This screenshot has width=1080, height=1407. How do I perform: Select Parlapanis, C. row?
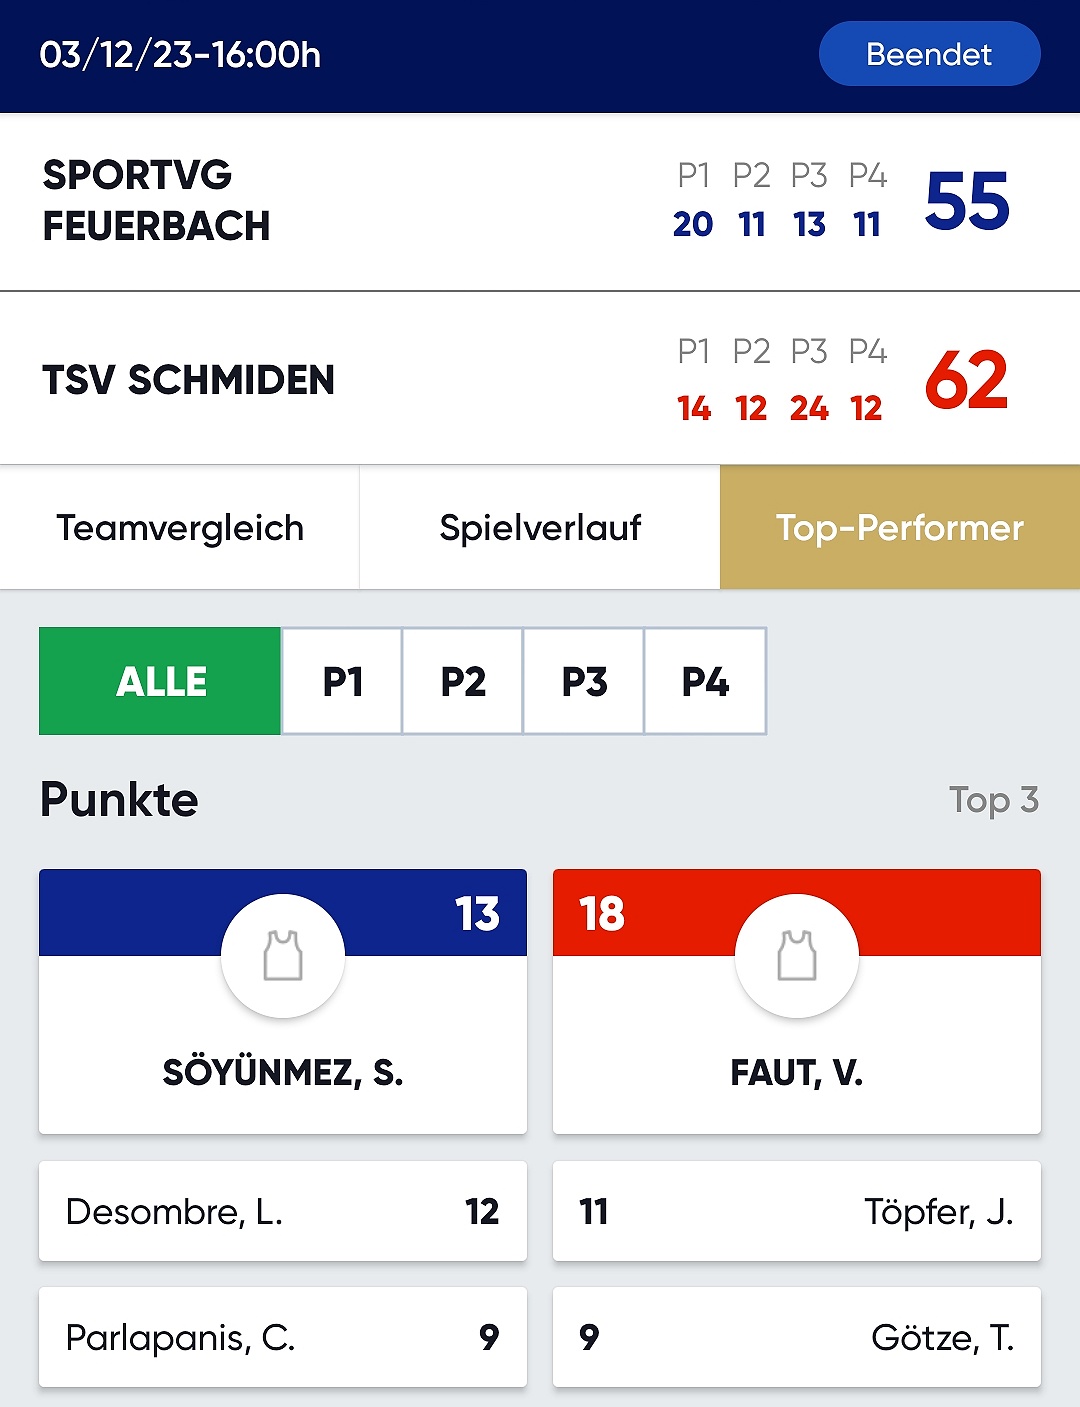point(283,1337)
